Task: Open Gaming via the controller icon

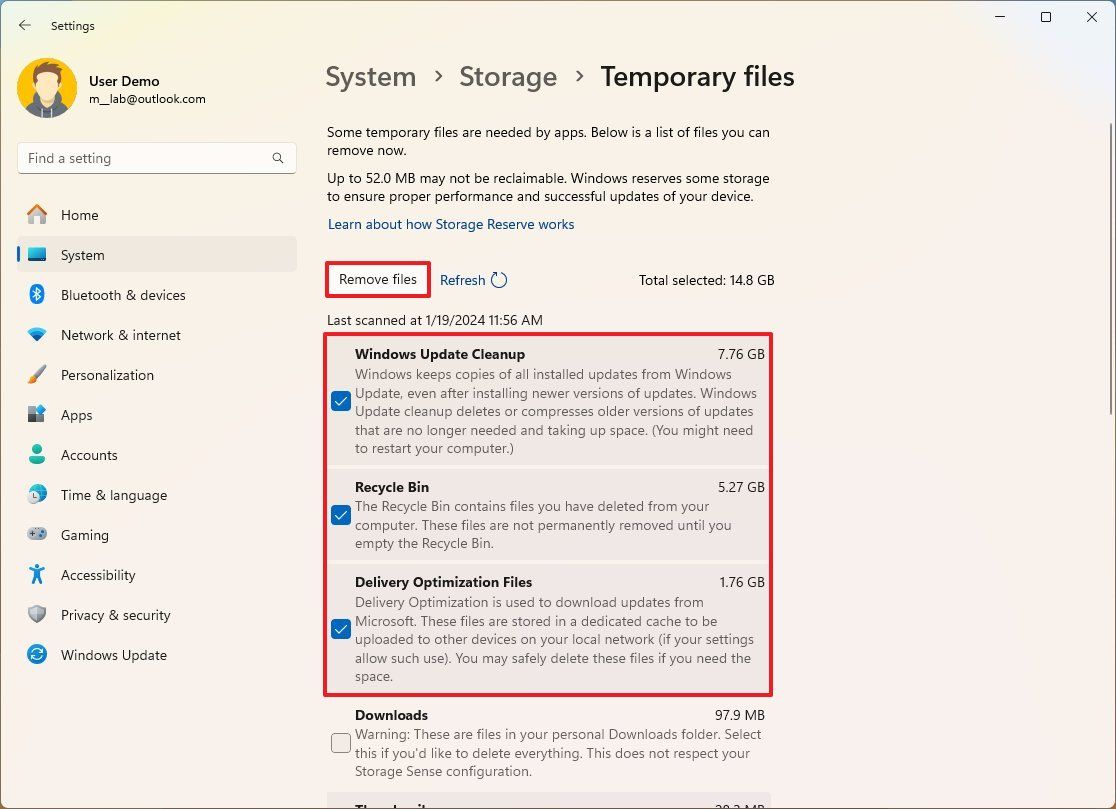Action: click(37, 535)
